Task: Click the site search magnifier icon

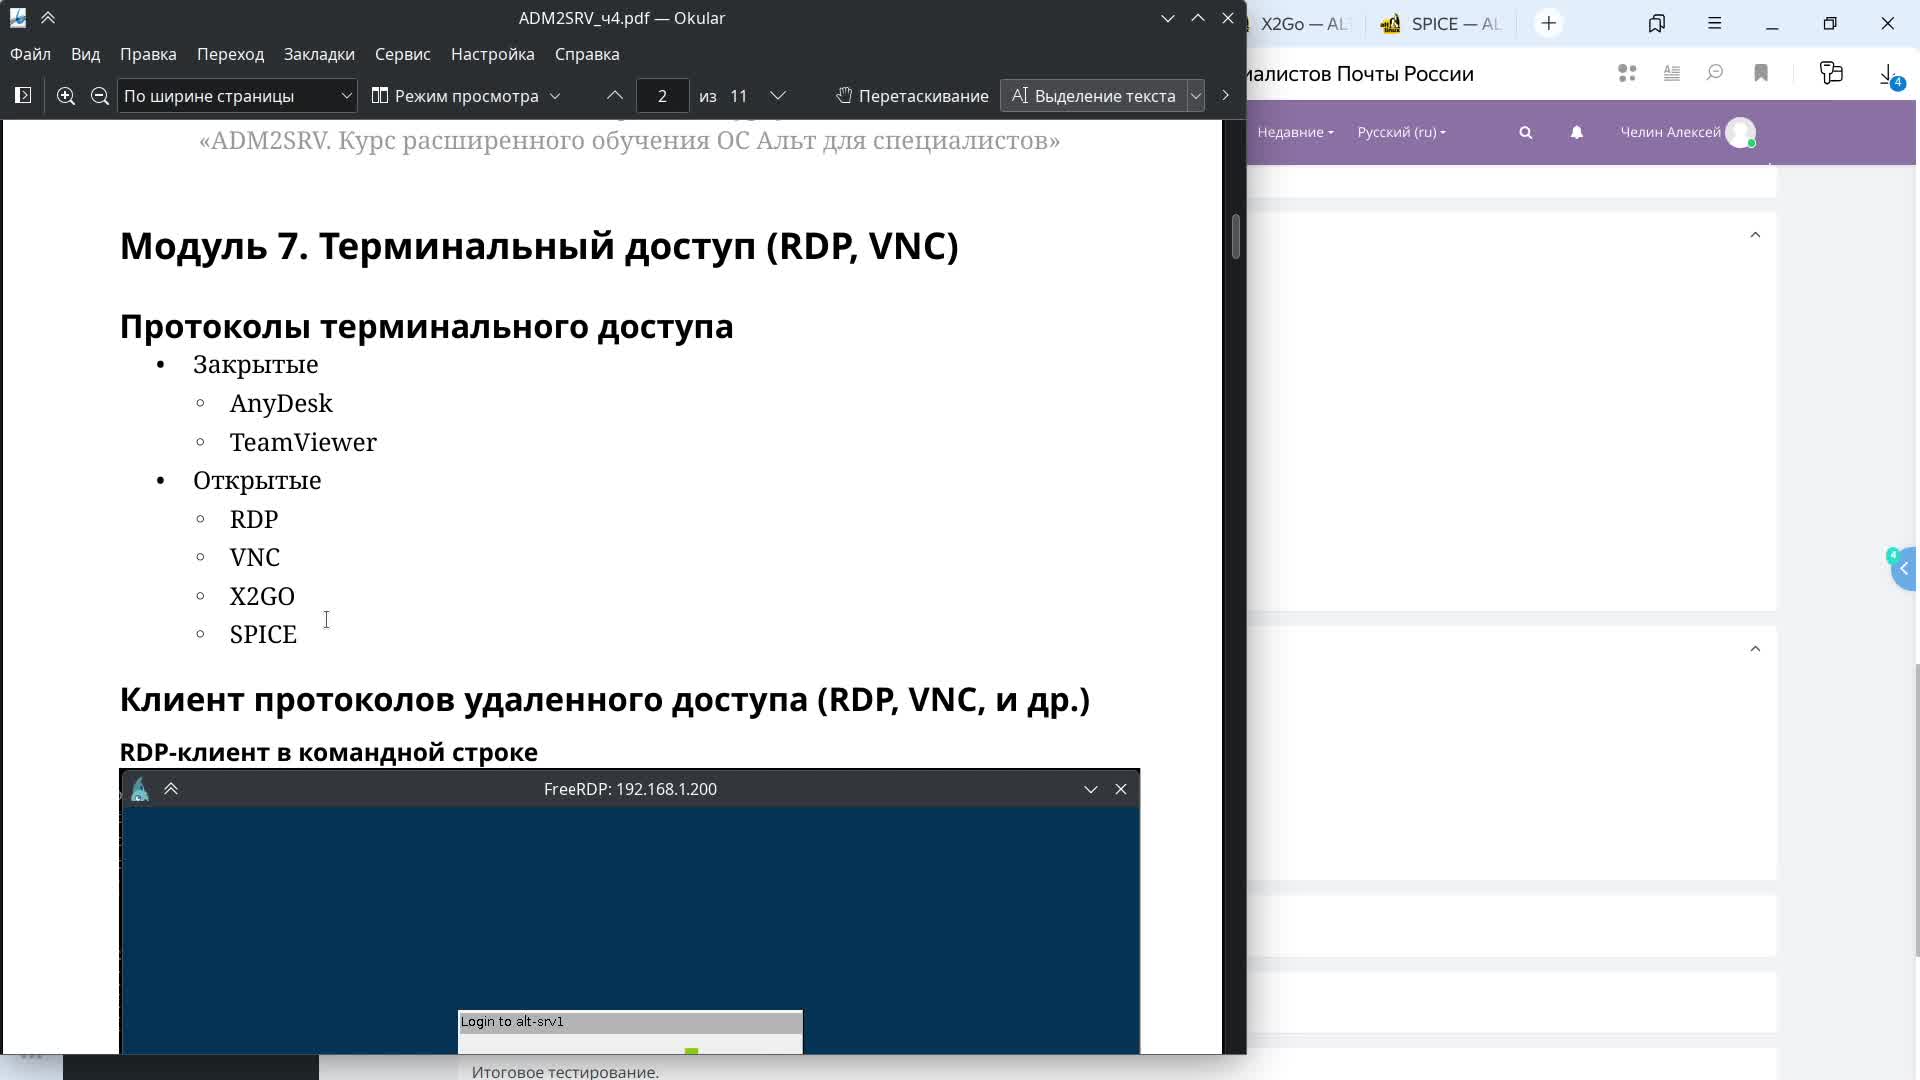Action: click(x=1525, y=132)
